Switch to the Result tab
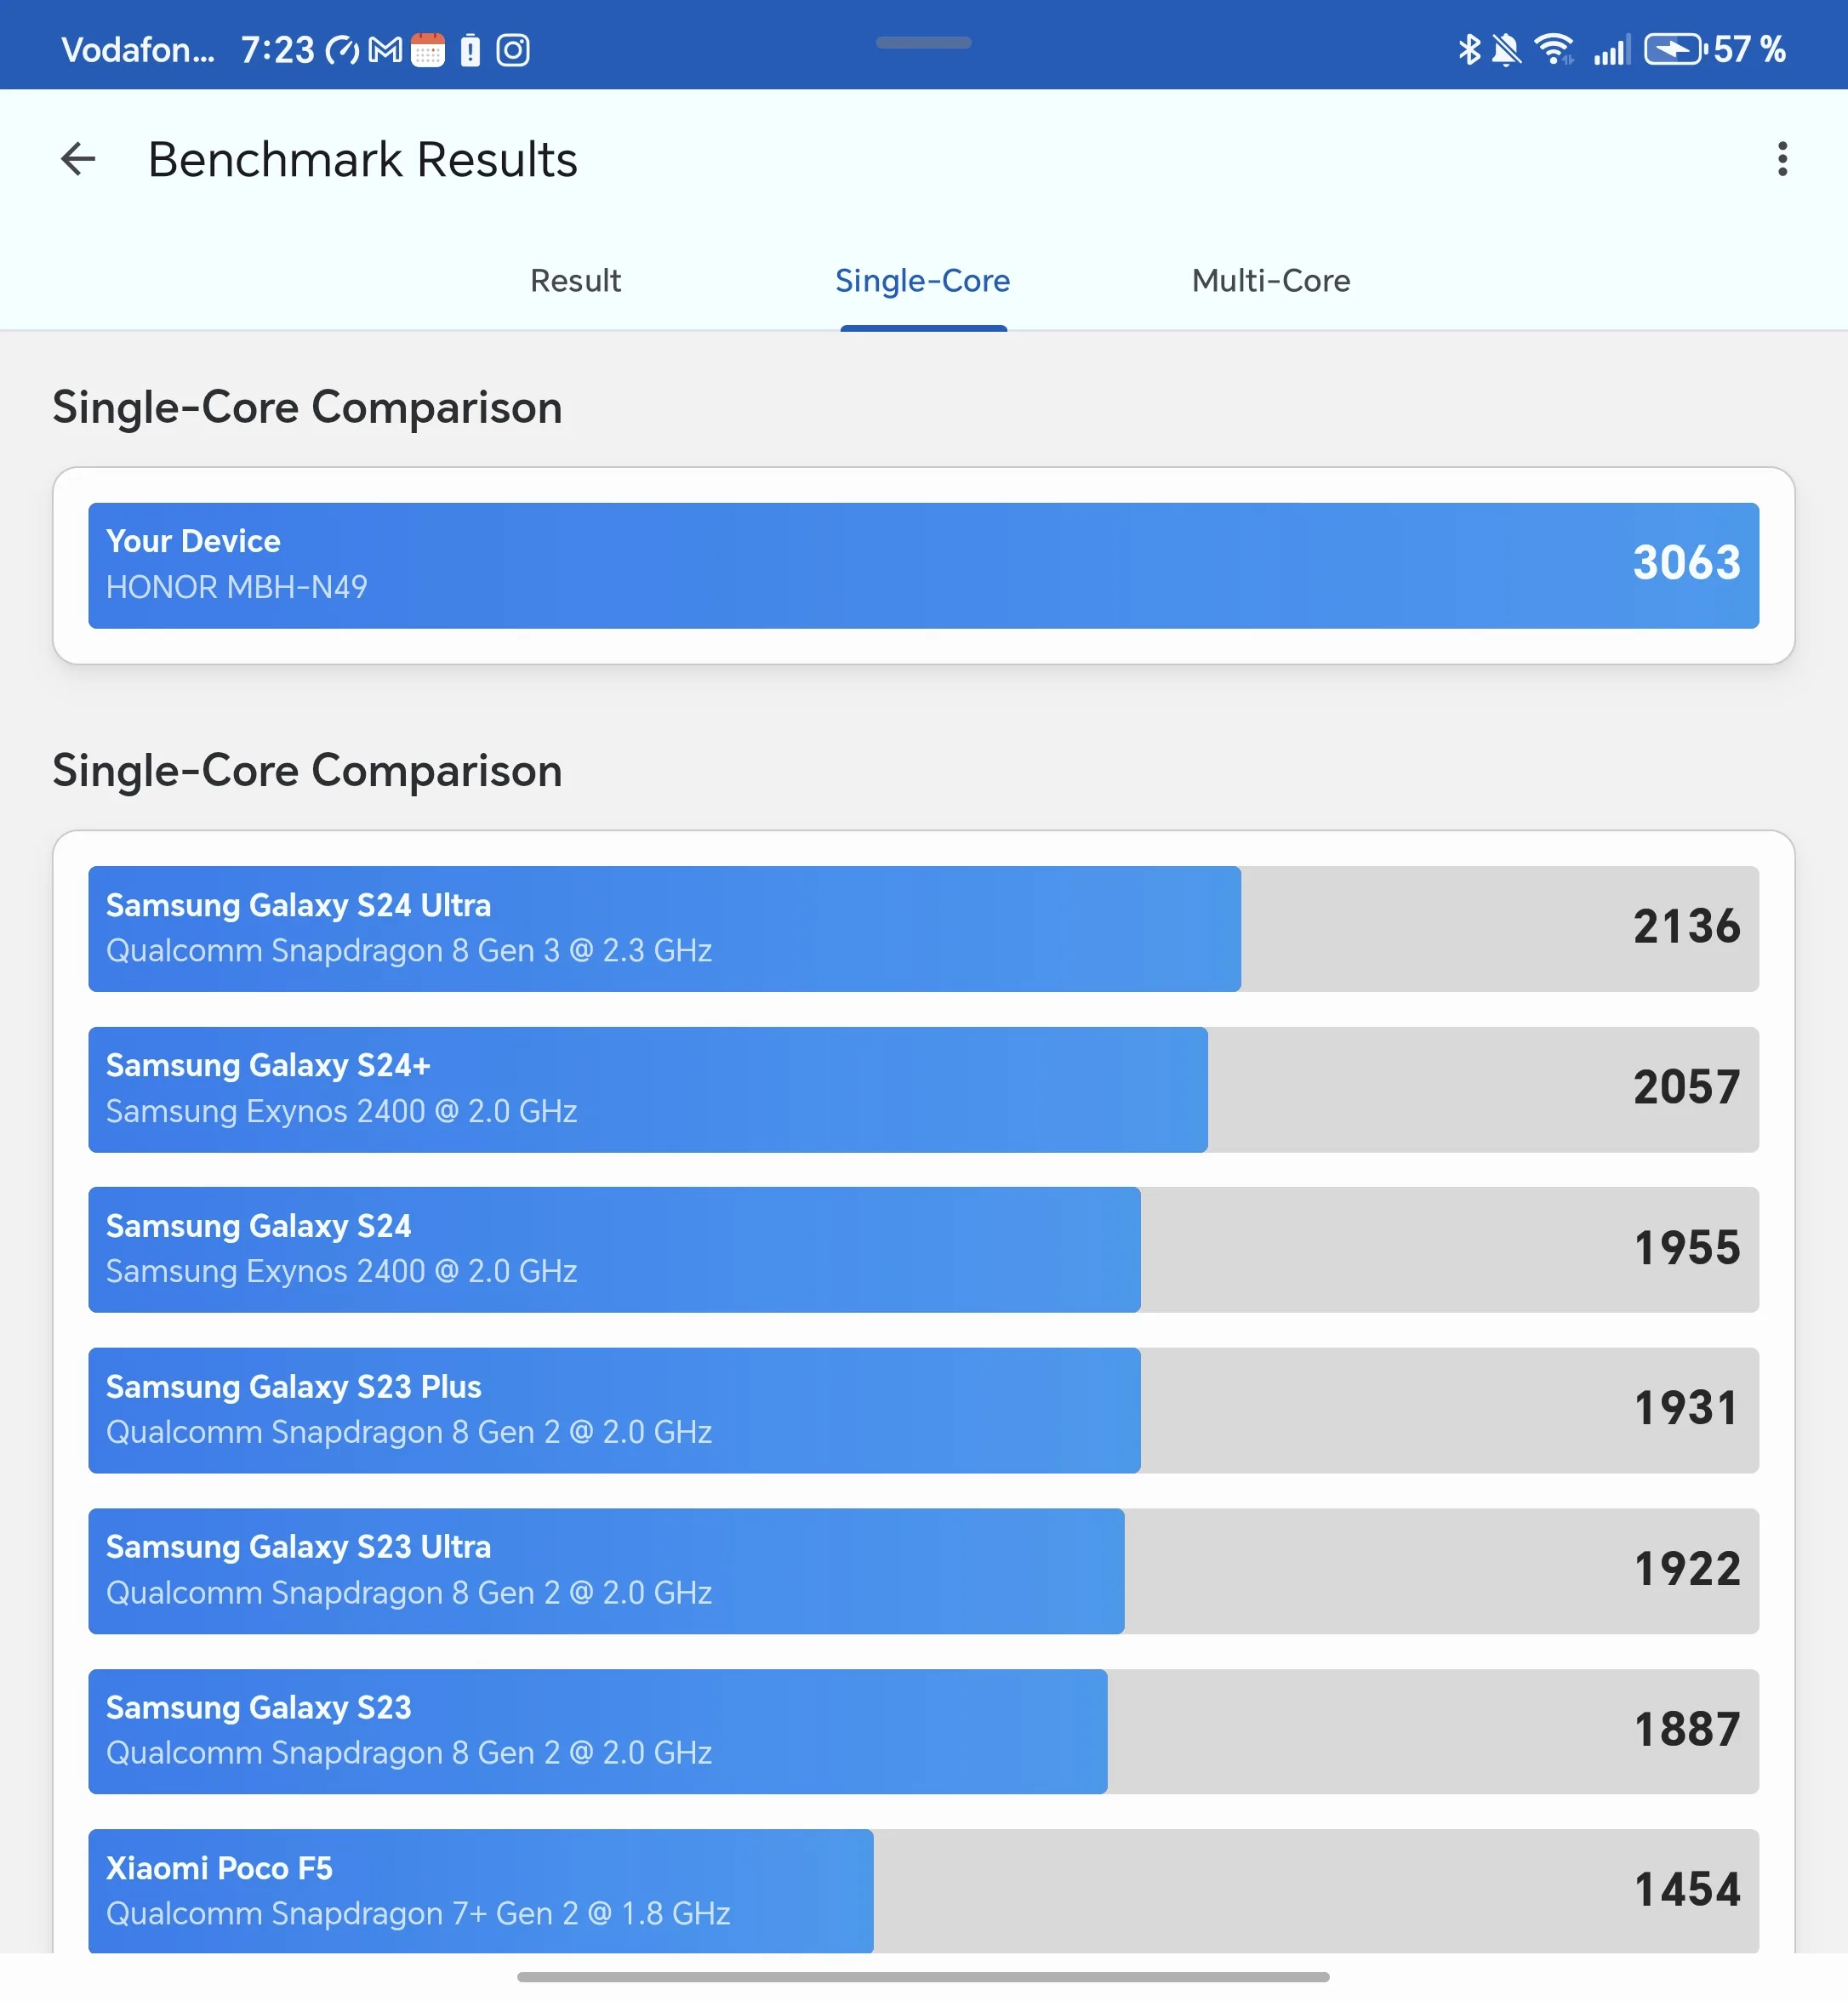This screenshot has height=2001, width=1848. 575,281
